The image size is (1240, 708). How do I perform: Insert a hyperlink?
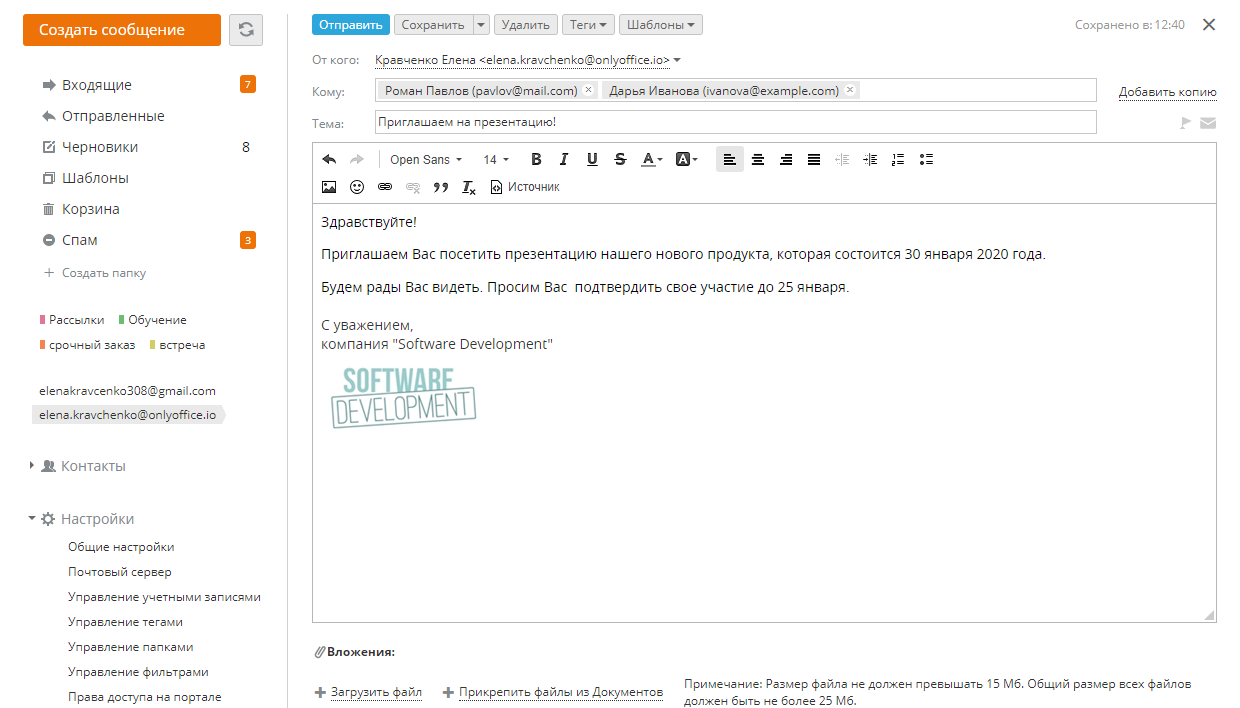click(385, 187)
